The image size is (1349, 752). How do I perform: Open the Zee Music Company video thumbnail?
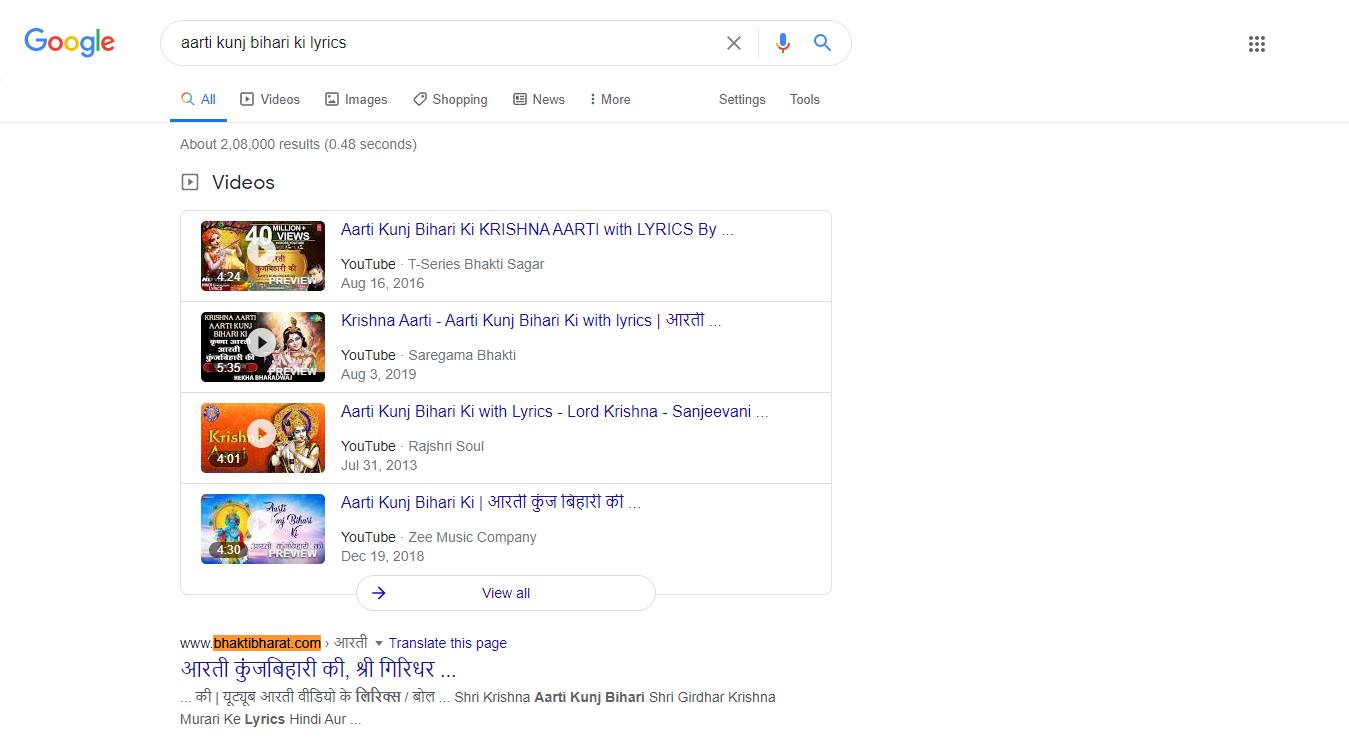(x=262, y=528)
